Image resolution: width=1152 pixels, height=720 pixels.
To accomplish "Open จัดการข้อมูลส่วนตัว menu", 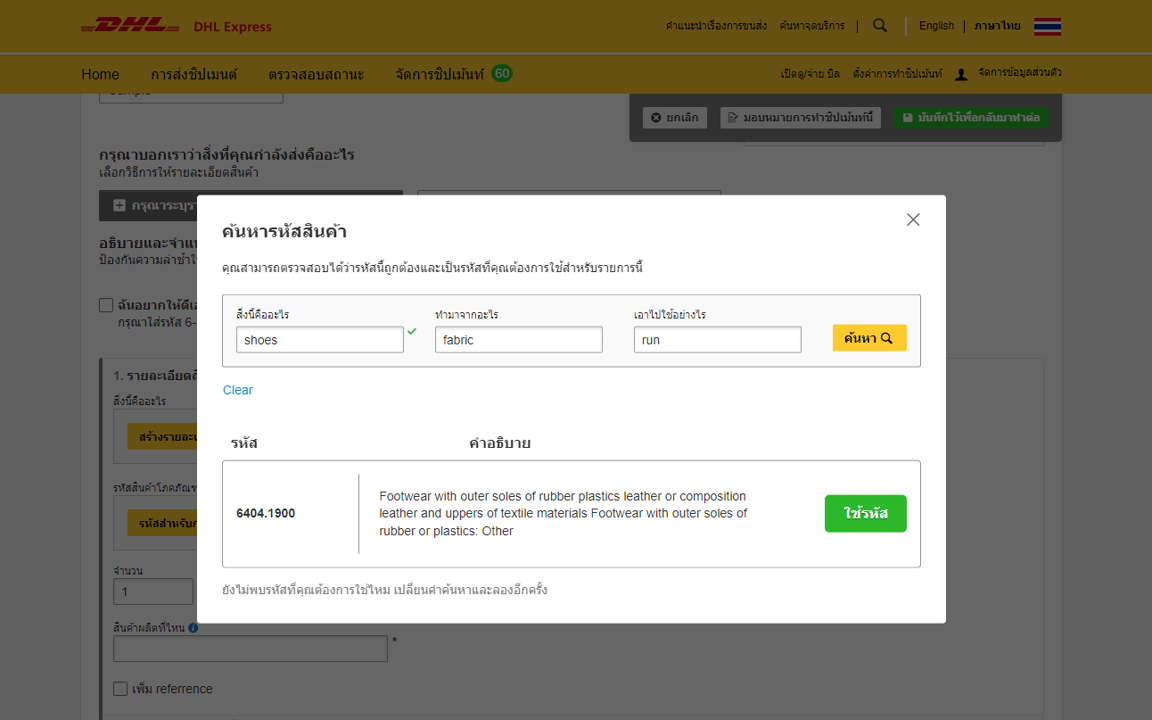I will [x=1019, y=73].
